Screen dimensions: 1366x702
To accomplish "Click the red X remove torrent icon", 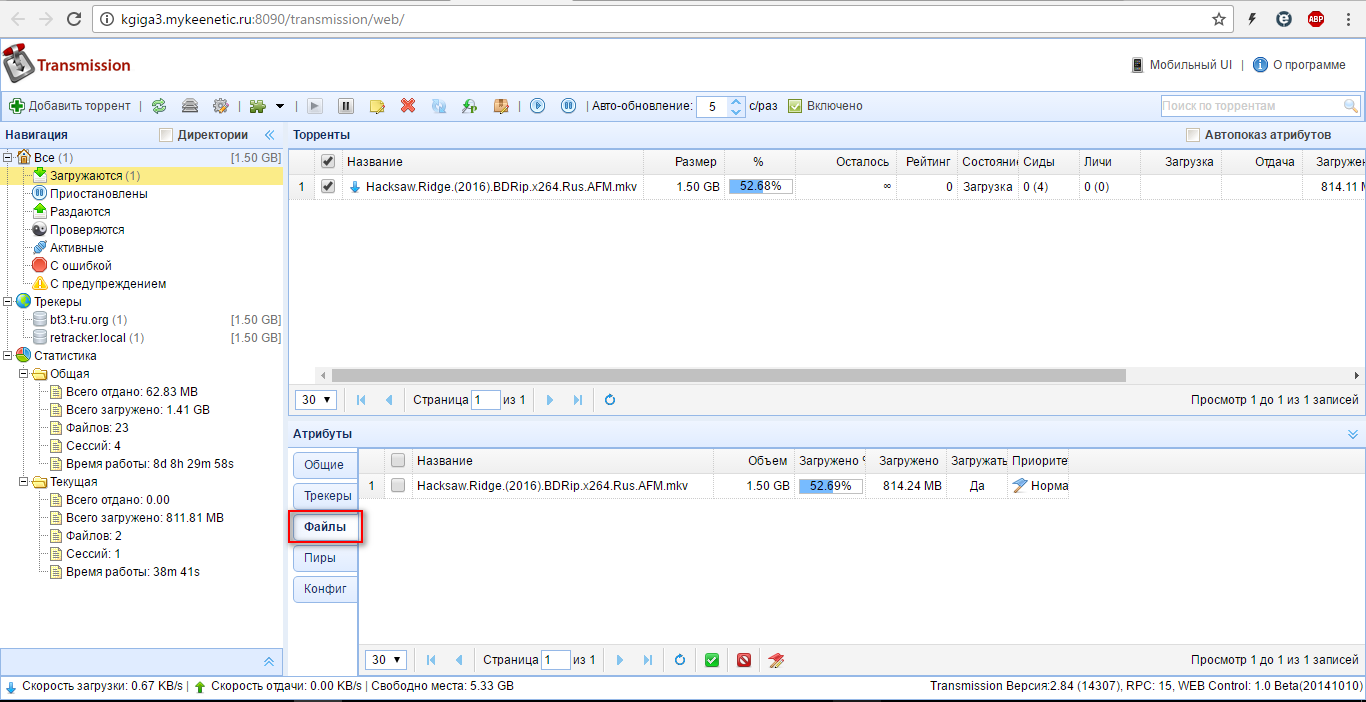I will (408, 106).
